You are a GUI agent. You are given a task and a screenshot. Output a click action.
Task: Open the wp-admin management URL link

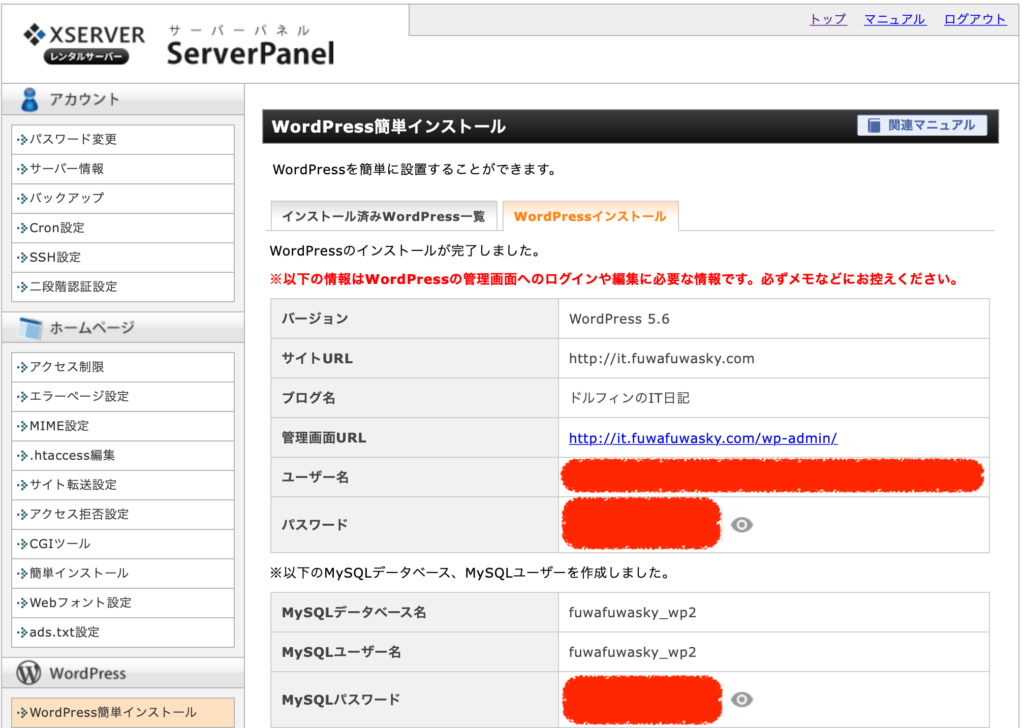click(x=703, y=438)
